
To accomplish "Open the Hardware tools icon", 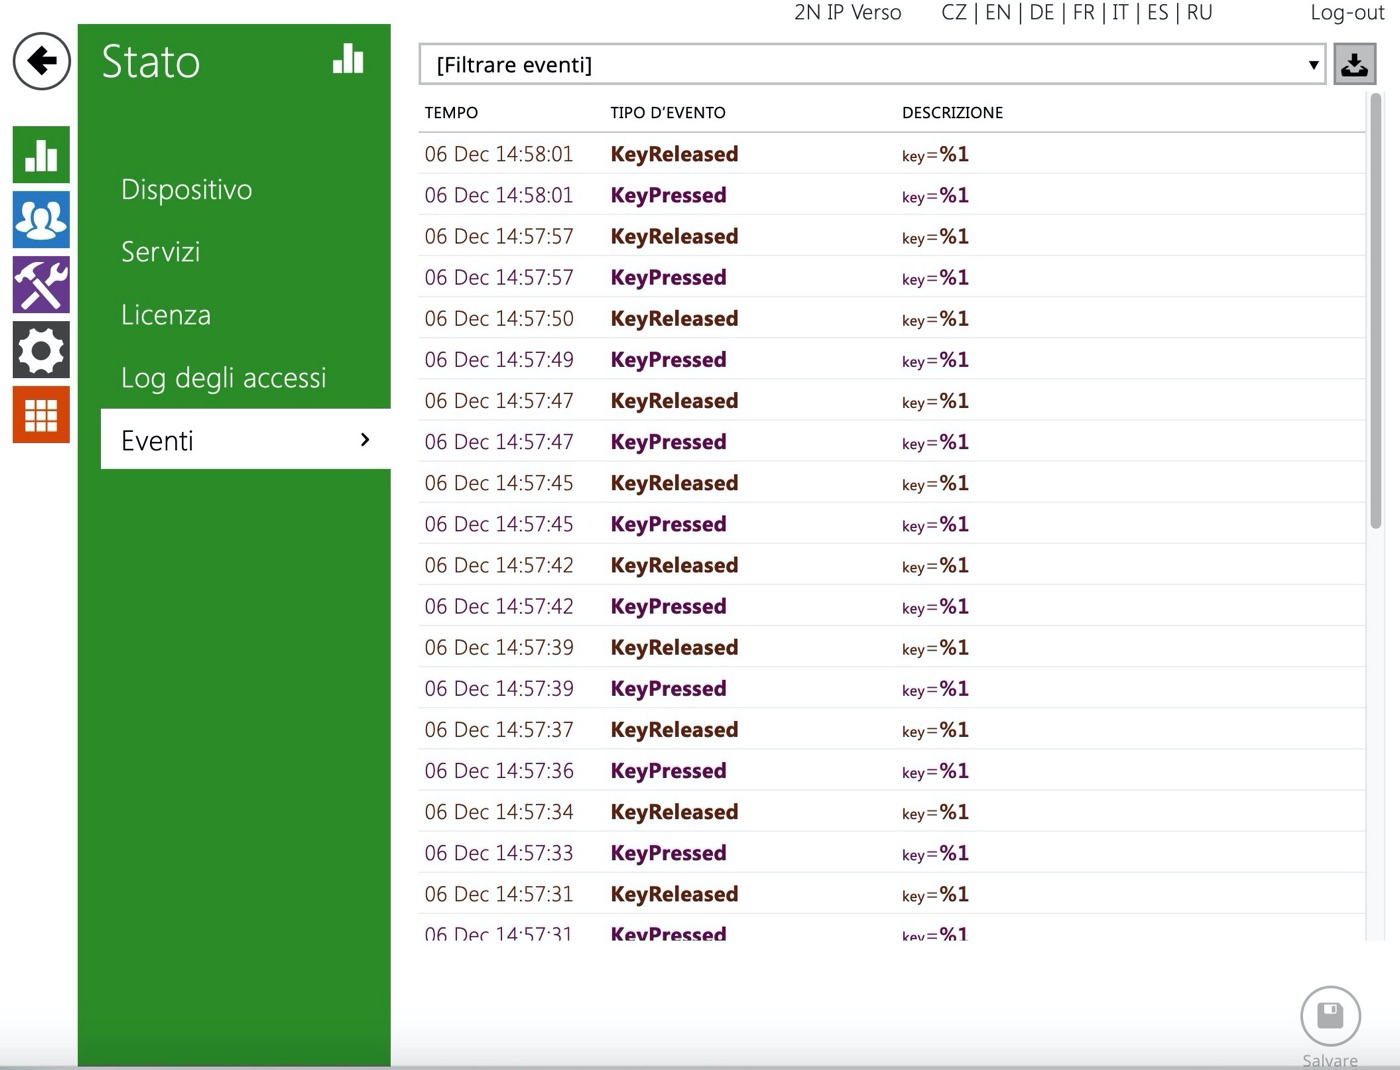I will tap(41, 285).
